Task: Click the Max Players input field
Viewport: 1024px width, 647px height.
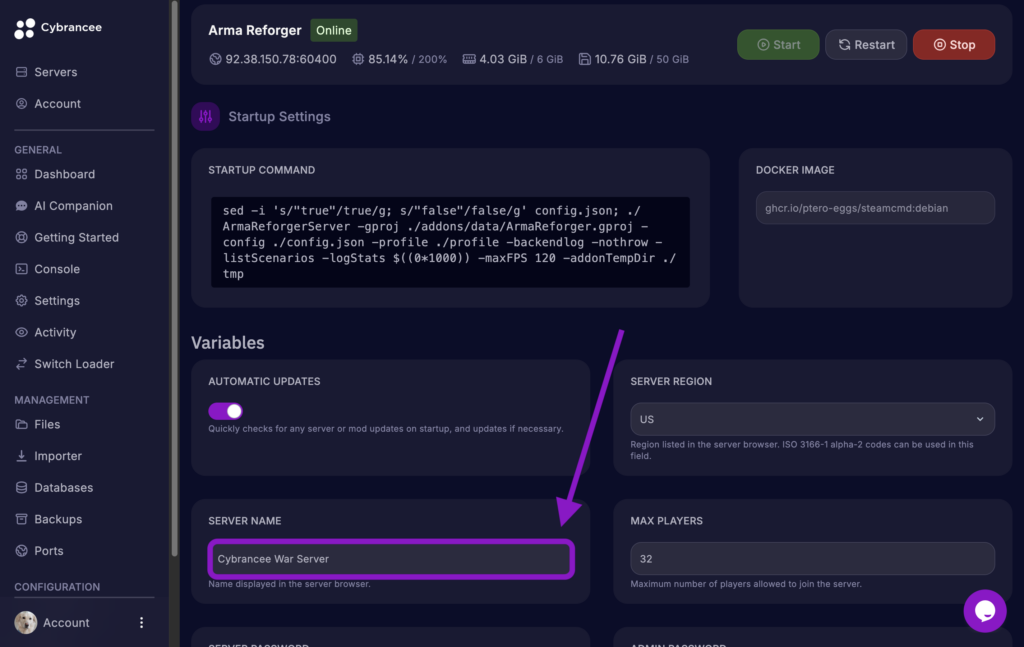Action: tap(812, 559)
